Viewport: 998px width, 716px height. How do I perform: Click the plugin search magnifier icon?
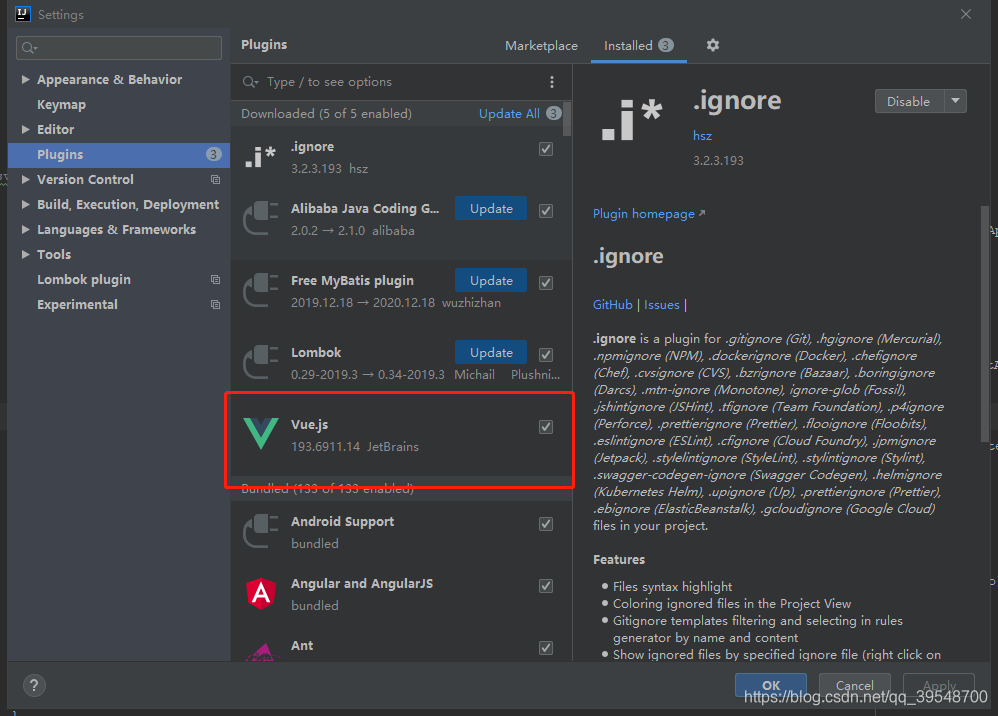[x=251, y=82]
